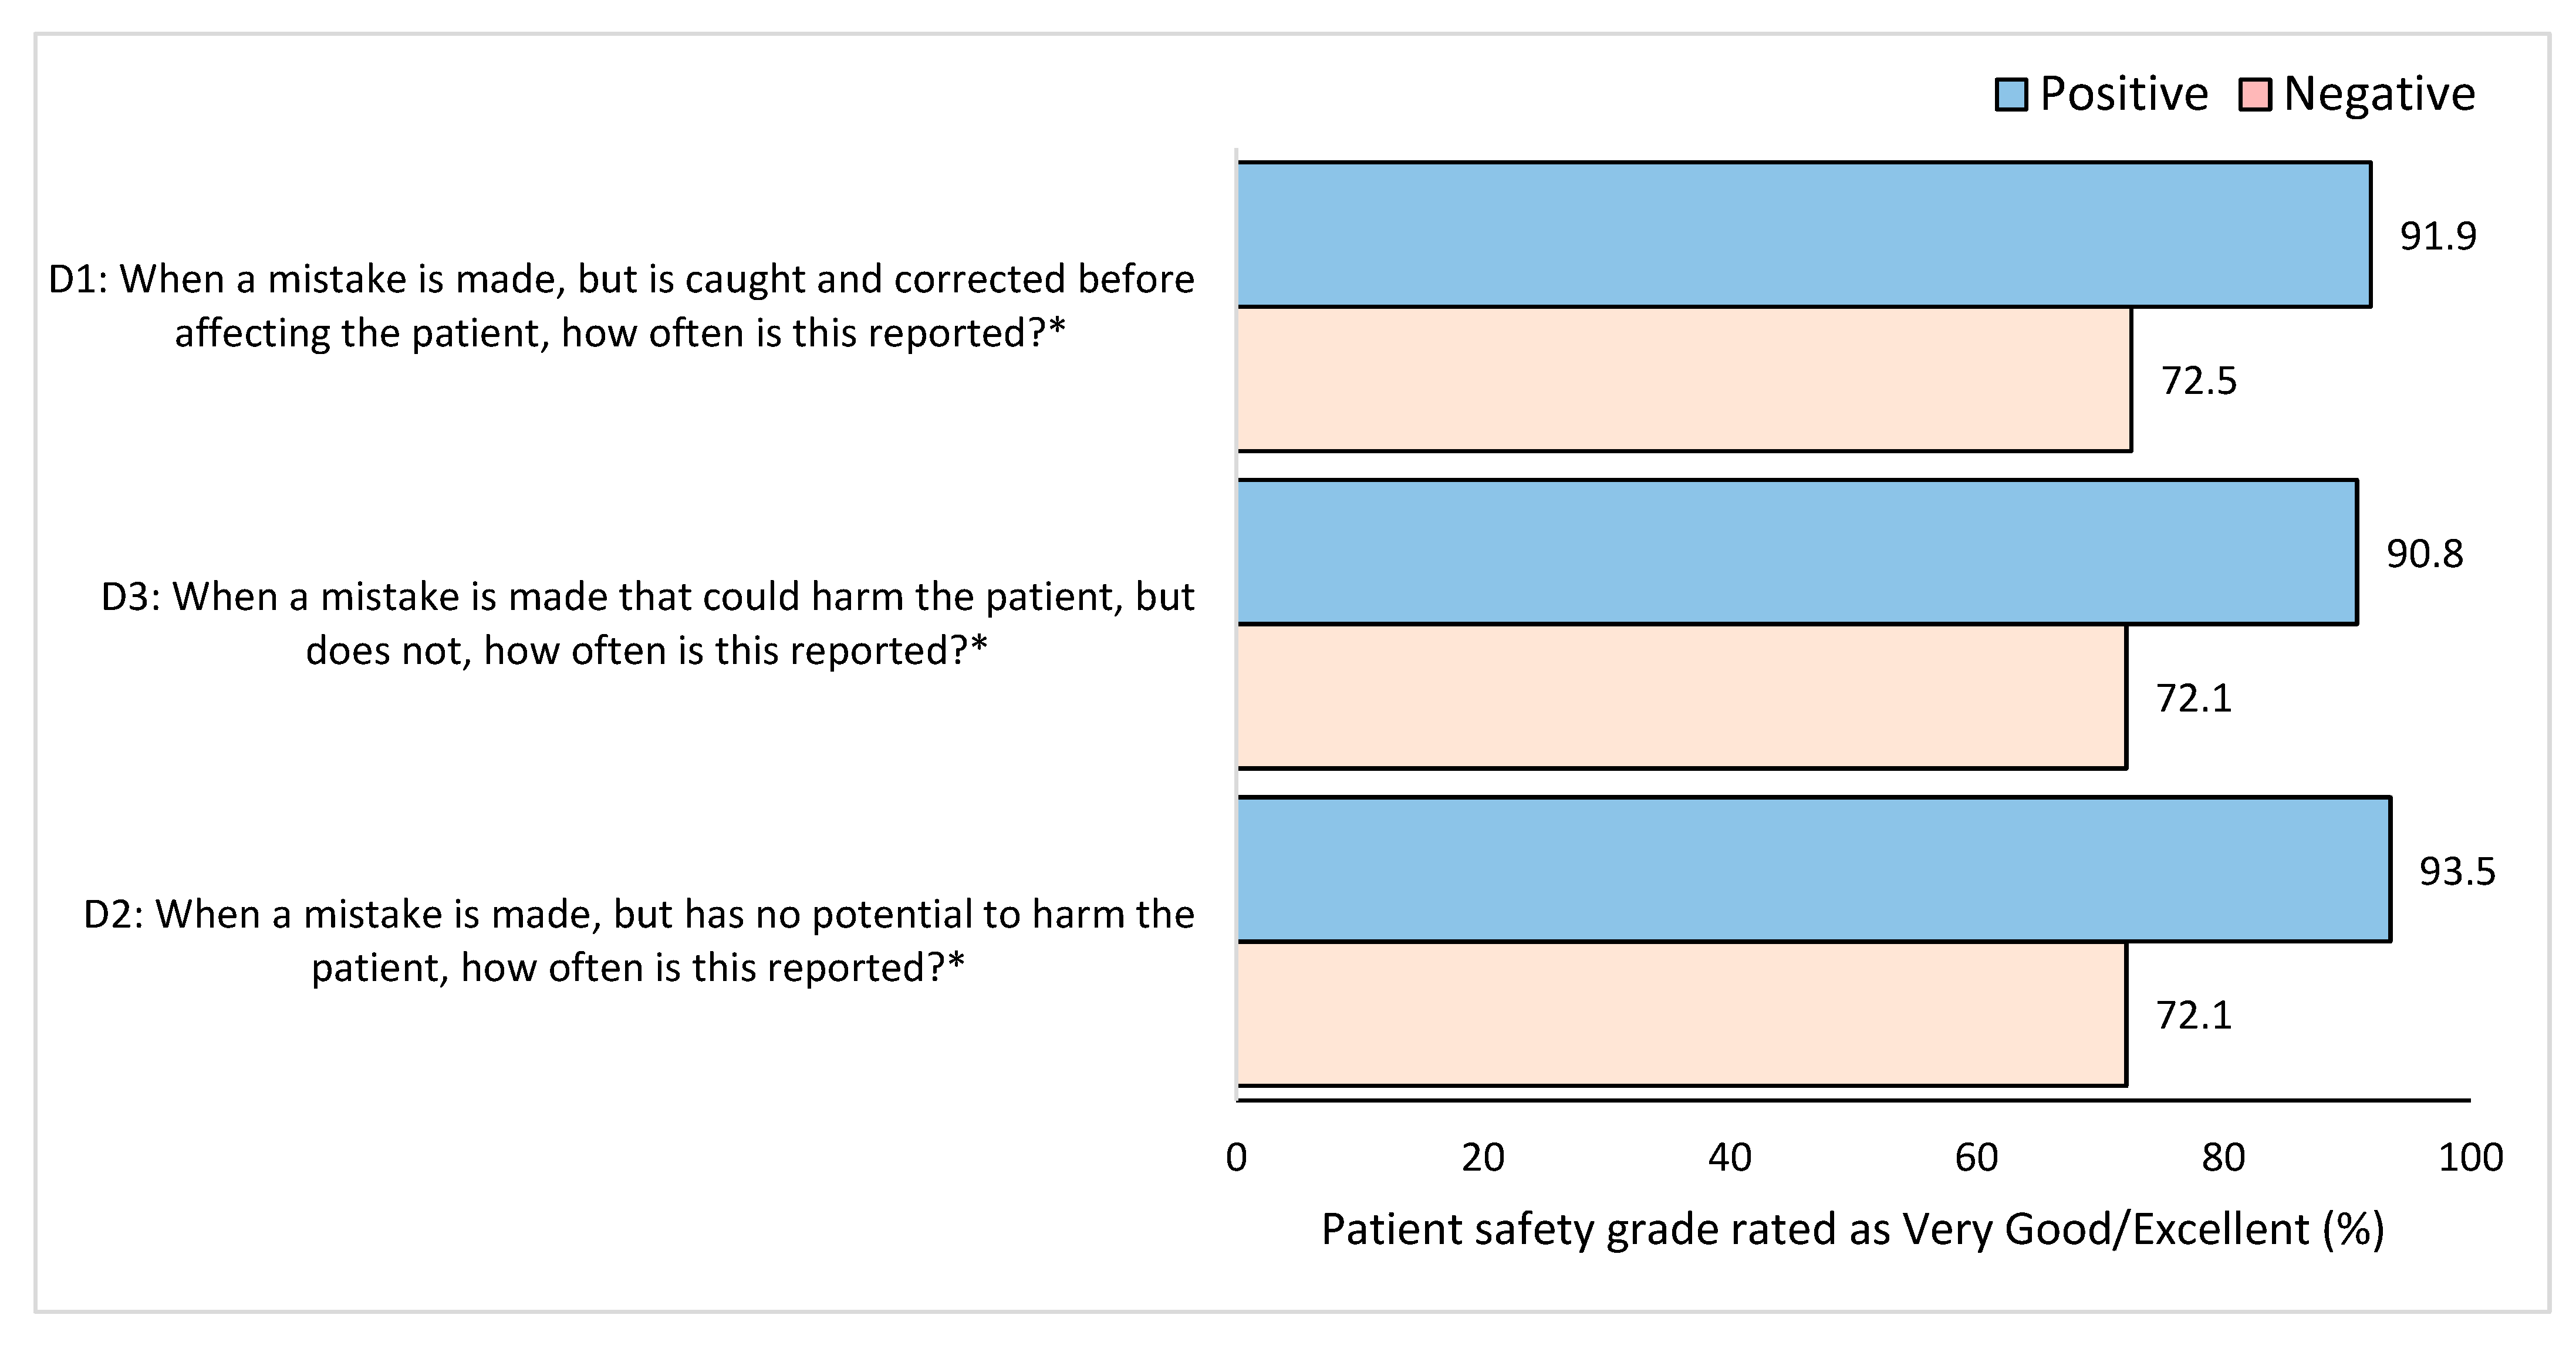
Task: Select the Negative legend label
Action: tap(2379, 94)
